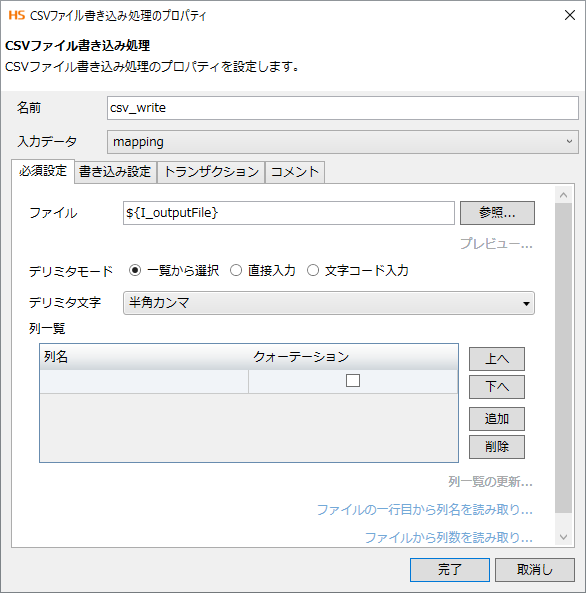Open the デリミタ文字 dropdown showing 半角カンマ
The height and width of the screenshot is (593, 586).
click(x=329, y=303)
